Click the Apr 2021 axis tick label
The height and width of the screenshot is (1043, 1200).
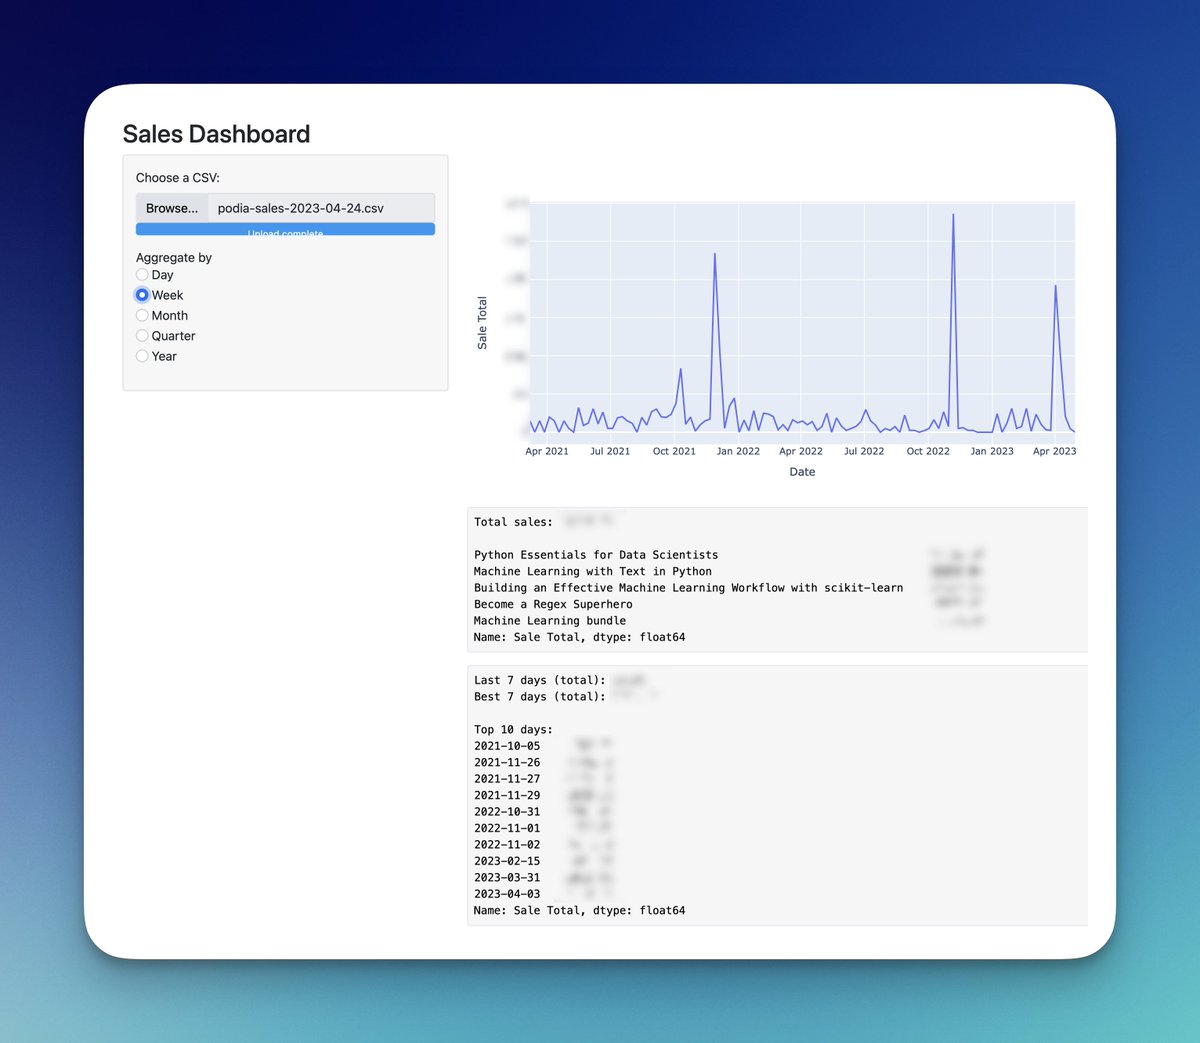pos(547,451)
